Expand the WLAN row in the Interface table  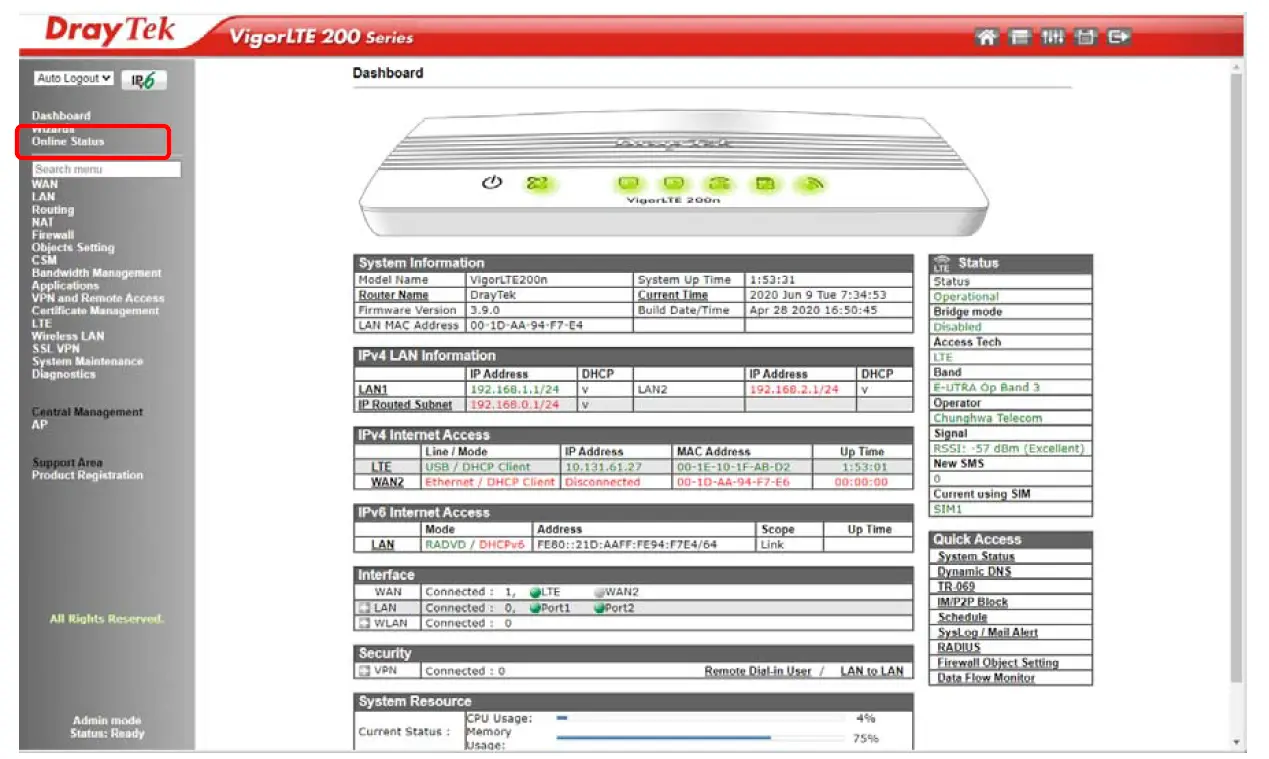click(365, 624)
